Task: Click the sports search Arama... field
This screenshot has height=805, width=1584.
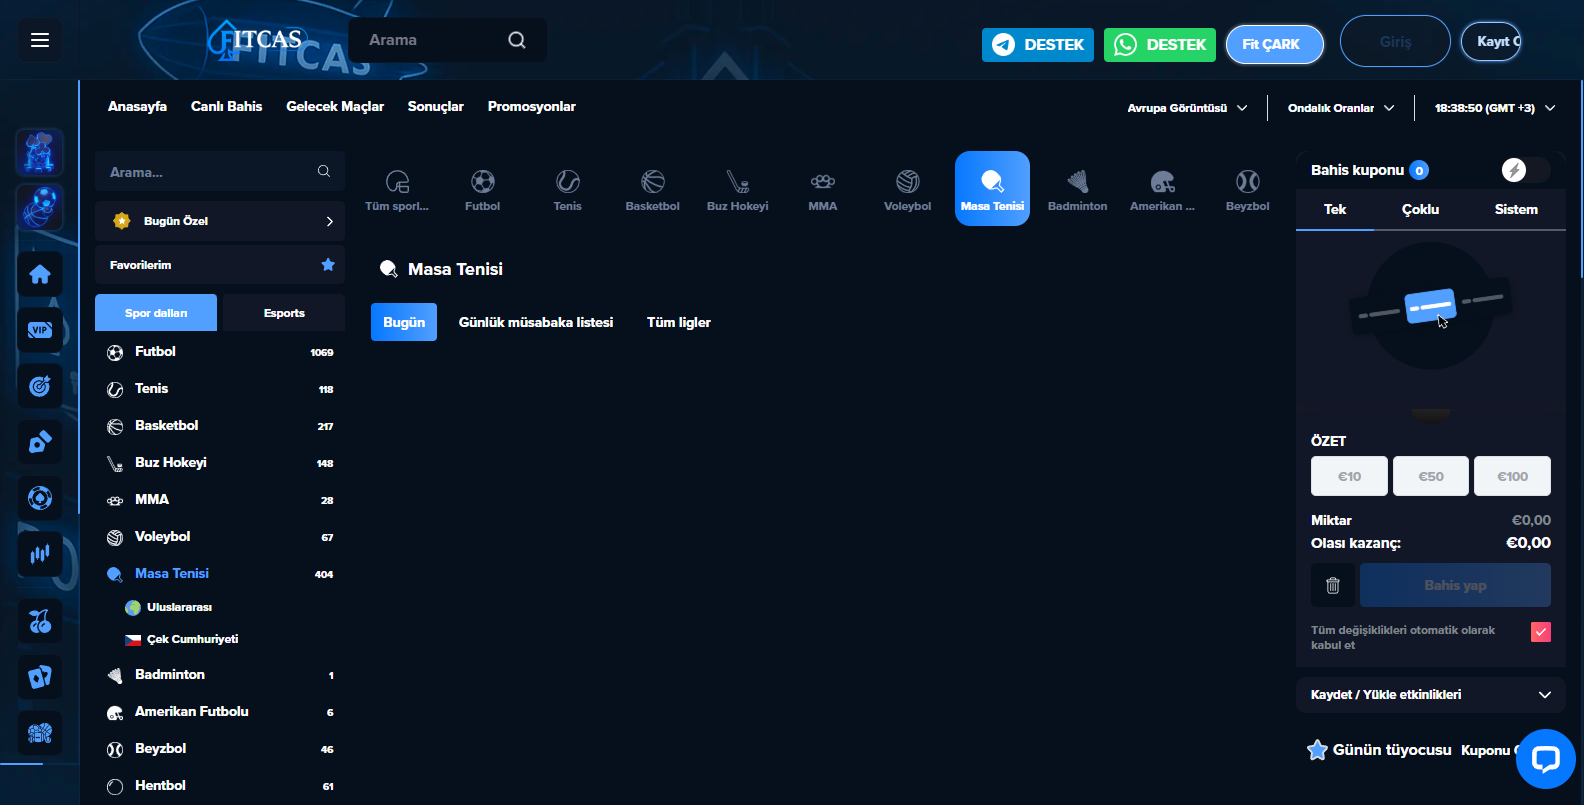Action: (x=210, y=172)
